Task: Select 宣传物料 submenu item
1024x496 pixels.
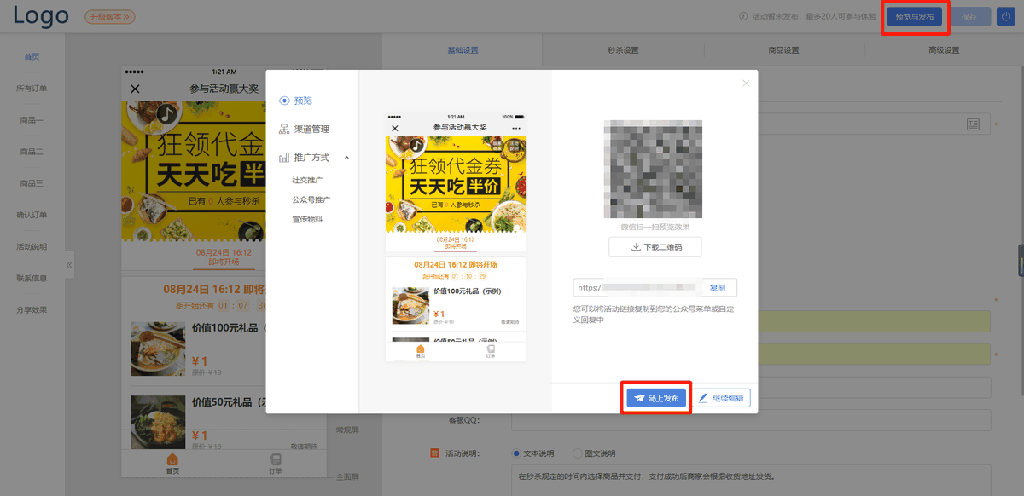Action: (x=308, y=219)
